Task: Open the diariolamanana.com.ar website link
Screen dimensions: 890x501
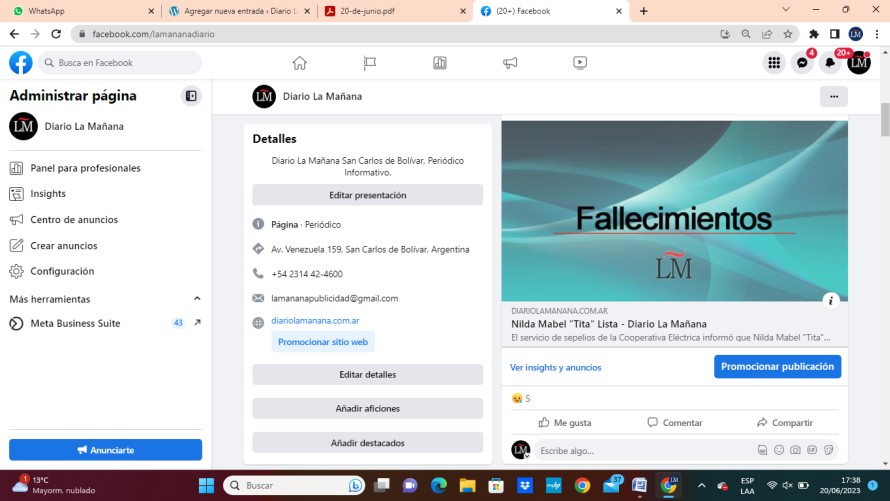Action: click(x=315, y=321)
